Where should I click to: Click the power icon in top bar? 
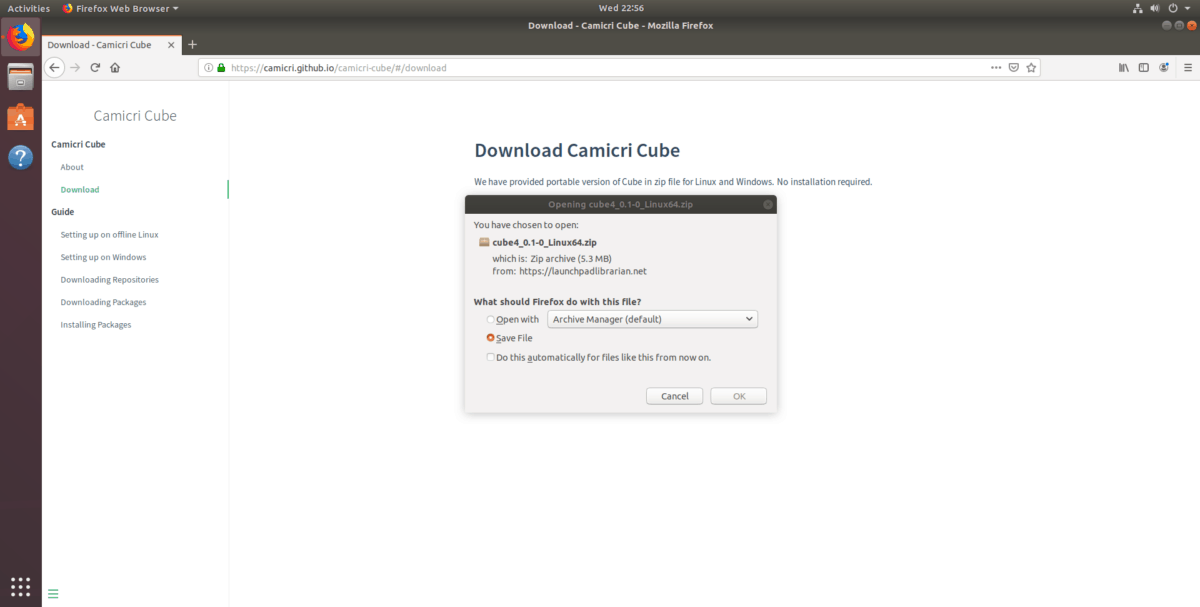(1174, 8)
